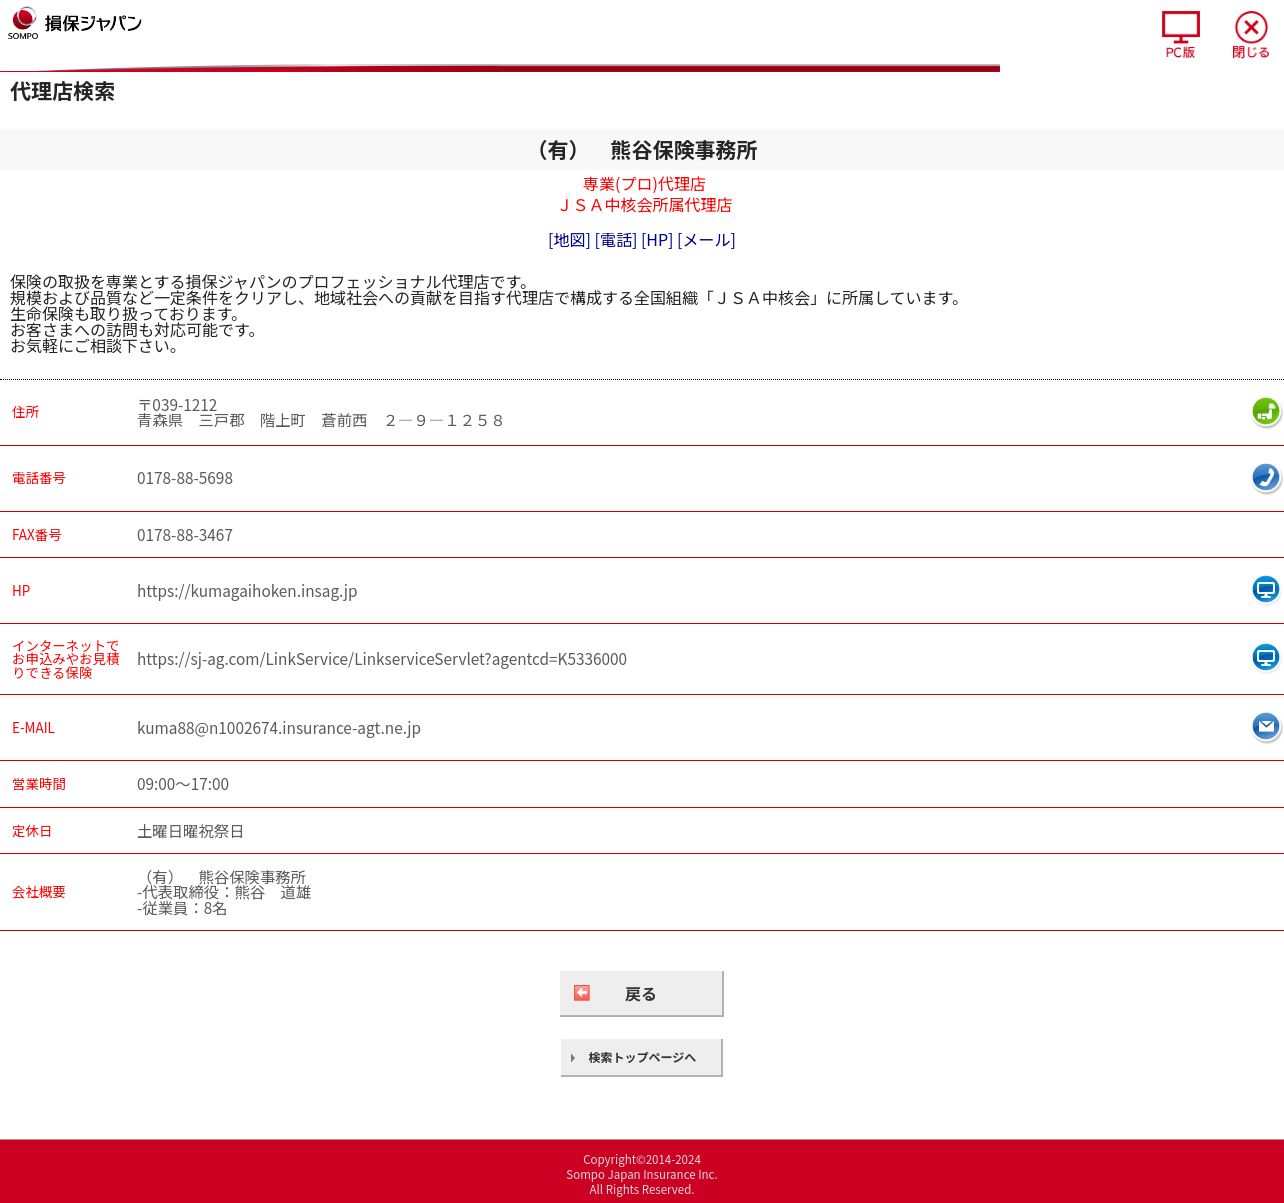Click phone number 0178-88-5698
Viewport: 1284px width, 1203px height.
(185, 478)
